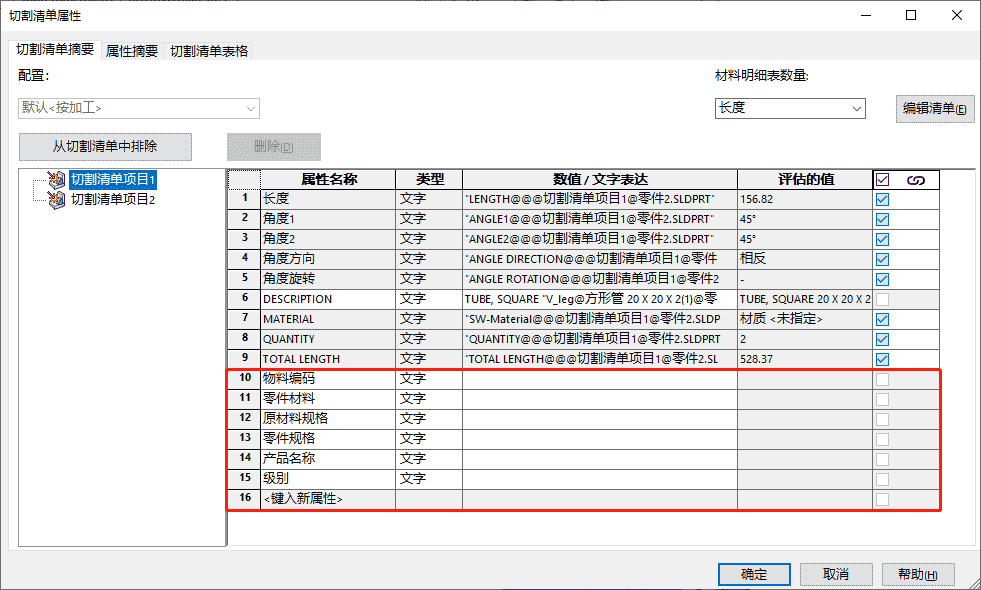Click the evaluated value 156.82
The height and width of the screenshot is (590, 981).
805,199
